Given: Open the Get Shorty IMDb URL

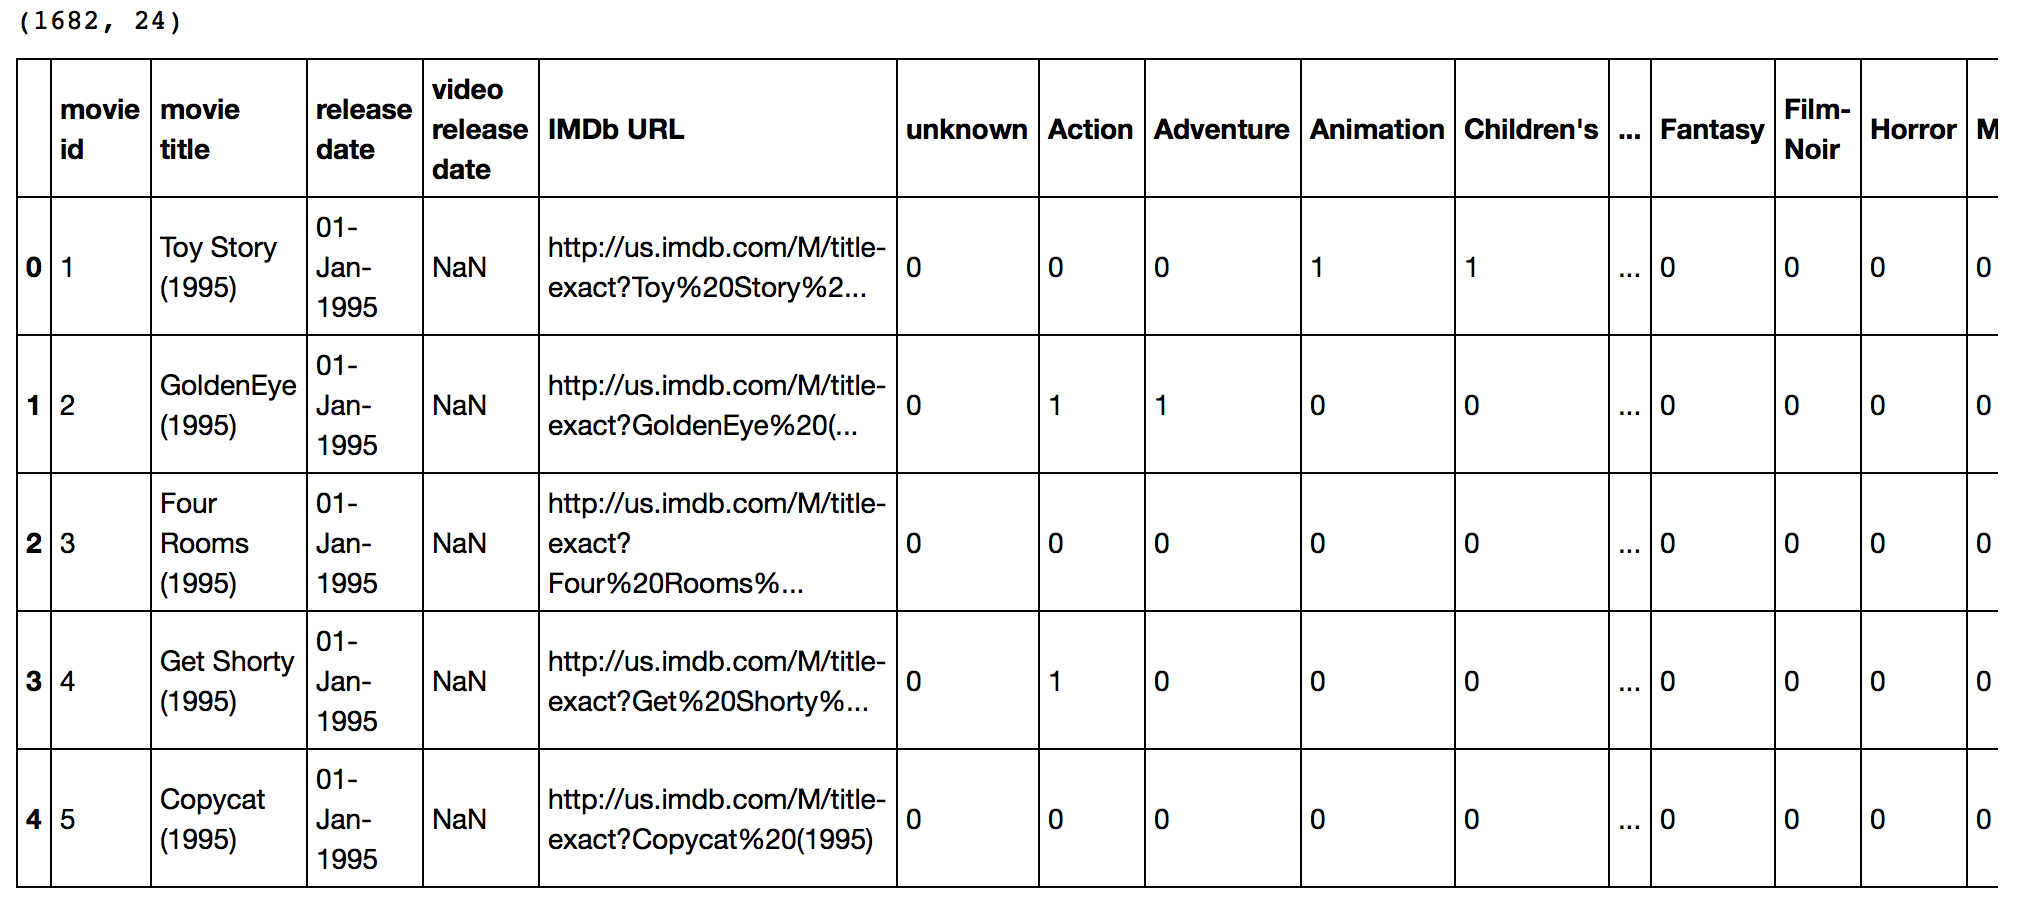Looking at the screenshot, I should [x=716, y=681].
